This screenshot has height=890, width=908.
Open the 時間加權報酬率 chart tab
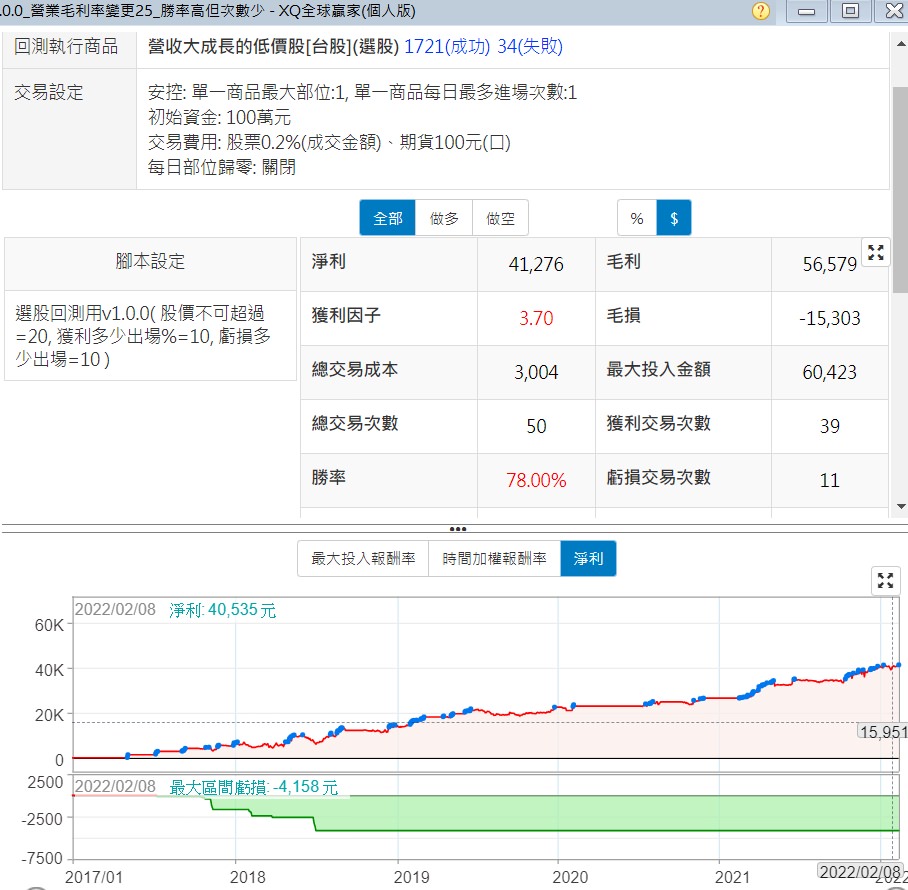coord(494,559)
